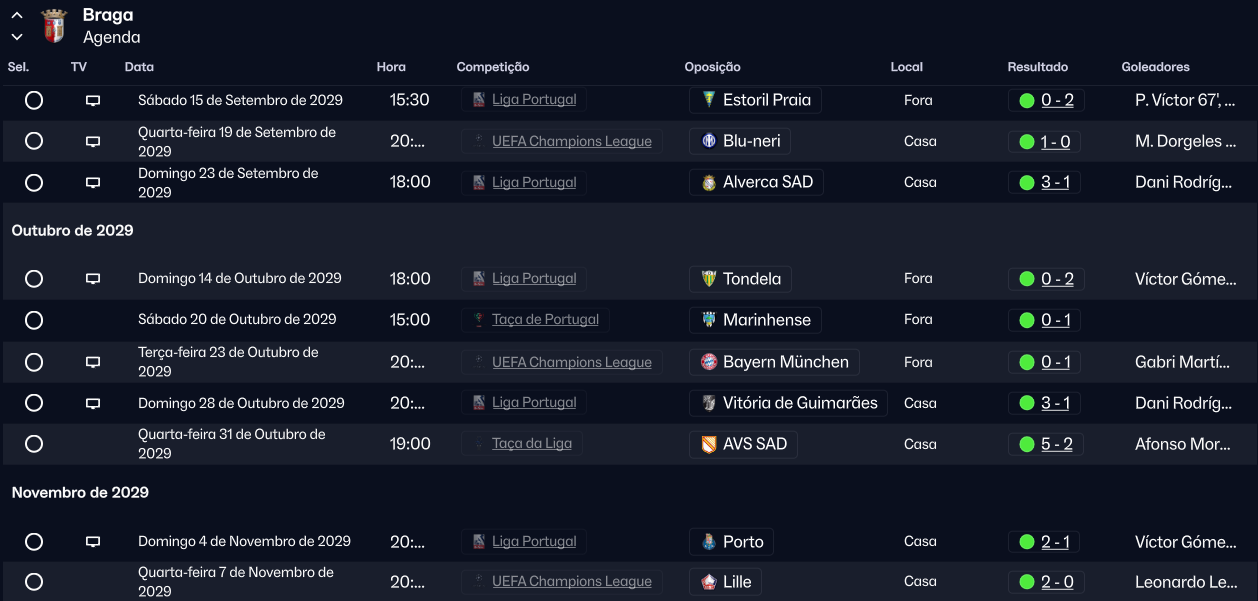Click the AVS SAD club badge
Viewport: 1258px width, 601px height.
(709, 444)
